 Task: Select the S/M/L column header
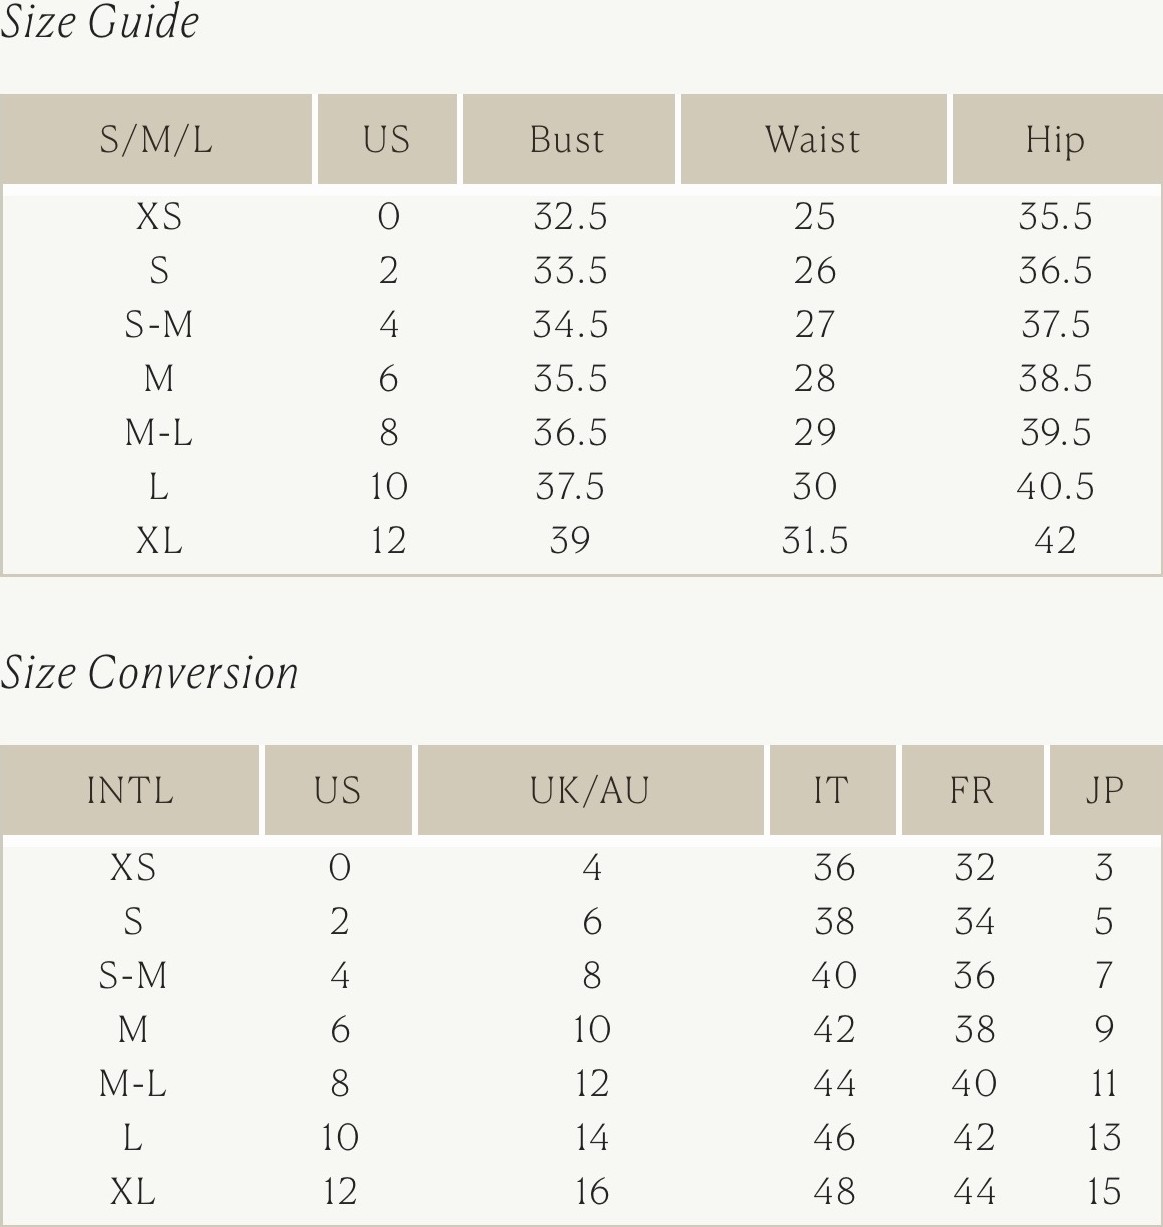click(156, 139)
